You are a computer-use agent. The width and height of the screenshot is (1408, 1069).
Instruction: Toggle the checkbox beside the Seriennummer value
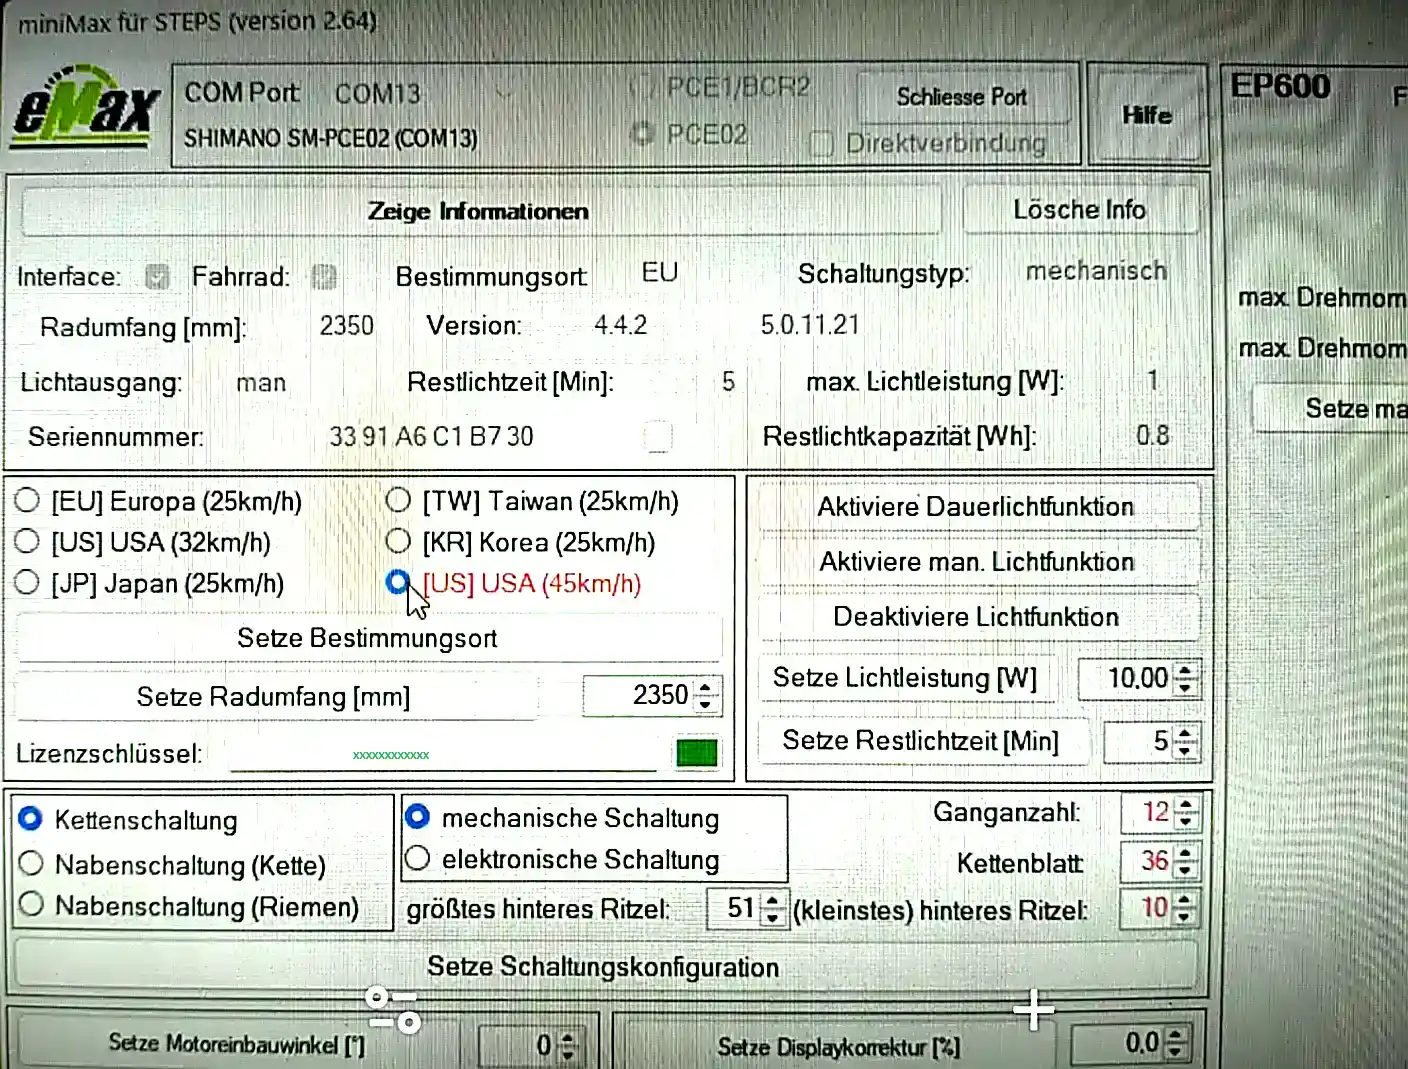[657, 436]
